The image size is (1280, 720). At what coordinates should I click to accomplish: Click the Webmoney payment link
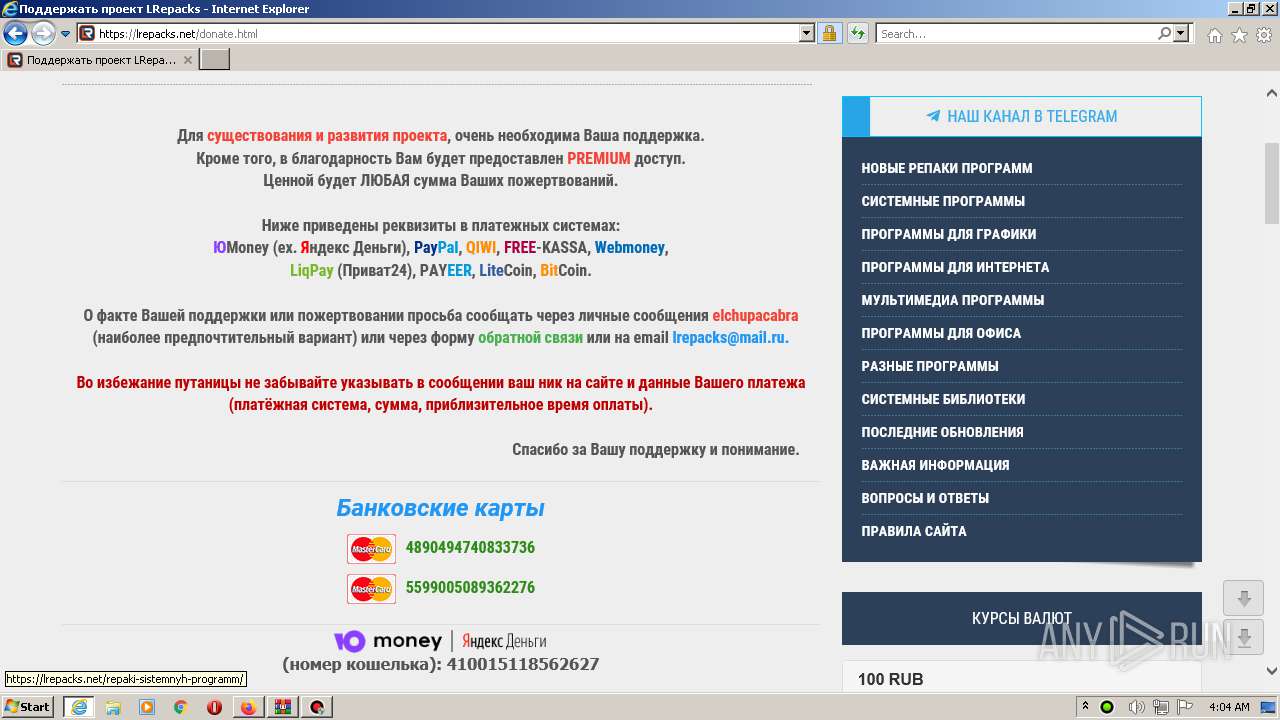point(630,247)
